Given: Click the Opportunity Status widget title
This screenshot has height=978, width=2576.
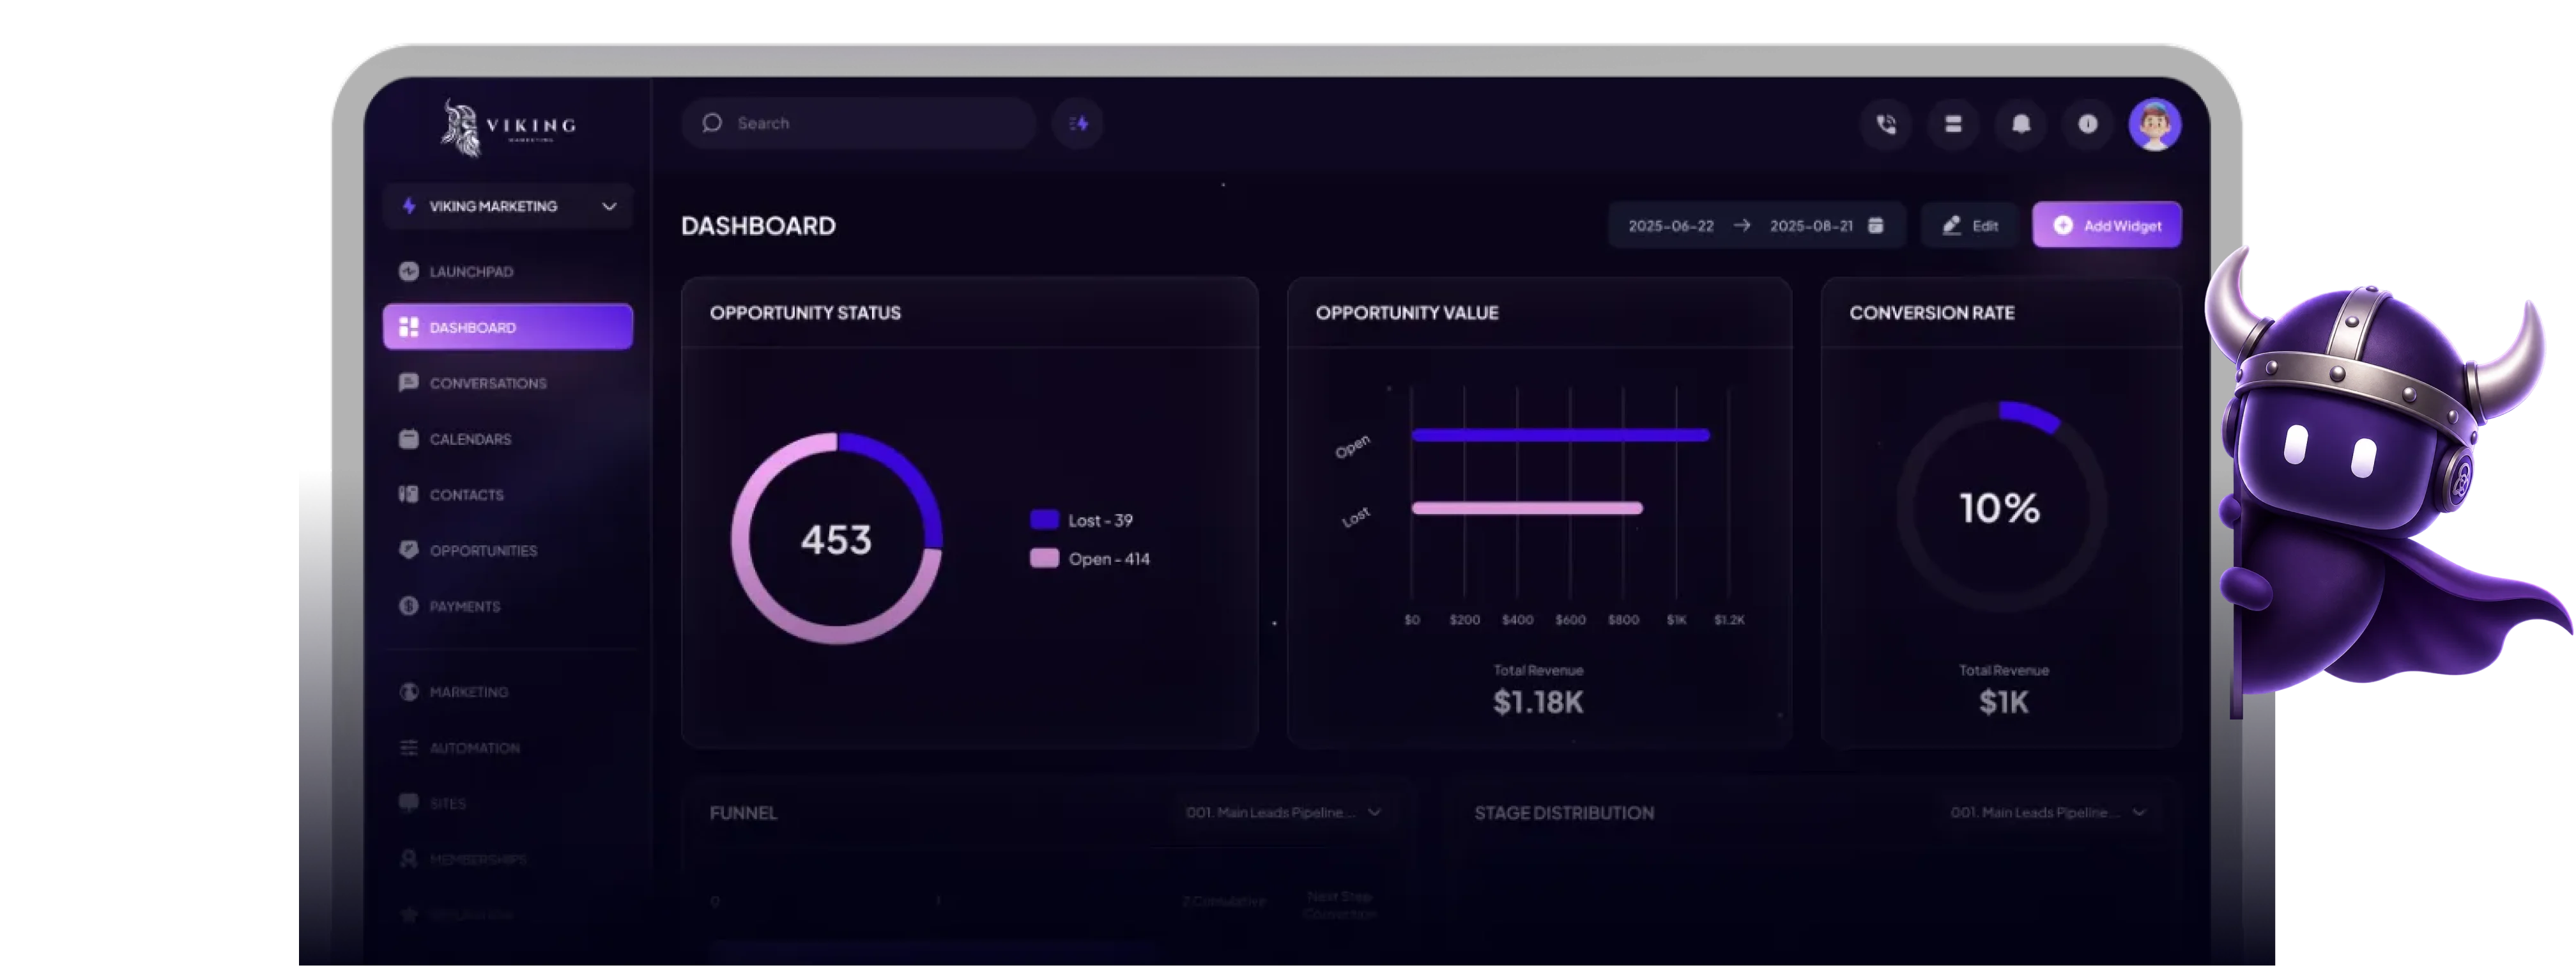Looking at the screenshot, I should (x=805, y=313).
